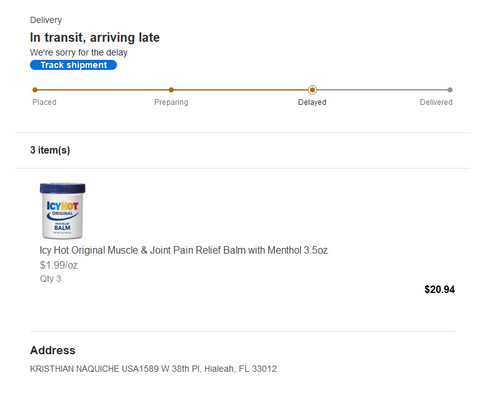Select the 3 item(s) header
The height and width of the screenshot is (416, 500).
tap(50, 150)
